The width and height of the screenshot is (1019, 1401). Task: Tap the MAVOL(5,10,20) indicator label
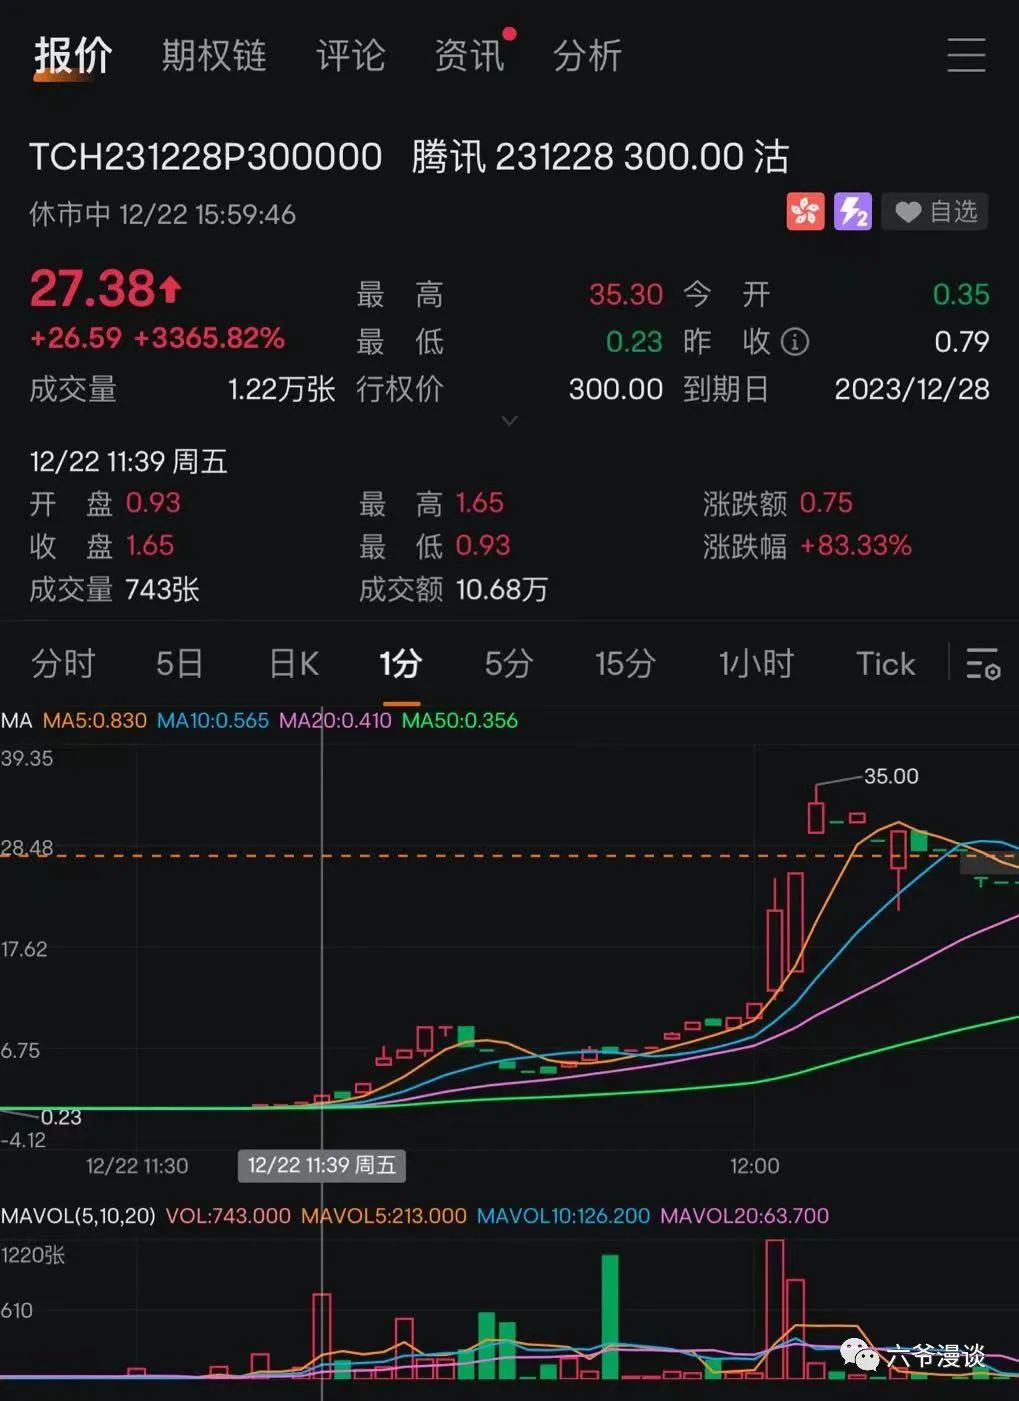pos(78,1216)
